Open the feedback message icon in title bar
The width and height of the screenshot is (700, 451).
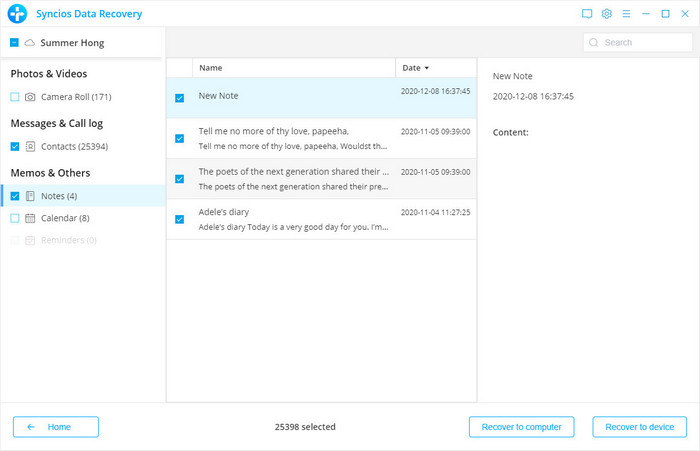586,14
